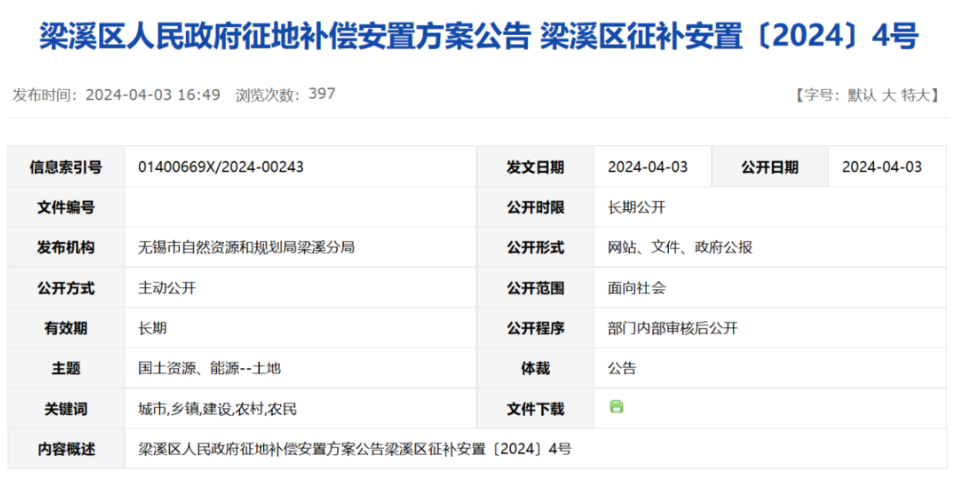
Task: Select the 发文日期 value 2024-04-03
Action: [x=648, y=167]
